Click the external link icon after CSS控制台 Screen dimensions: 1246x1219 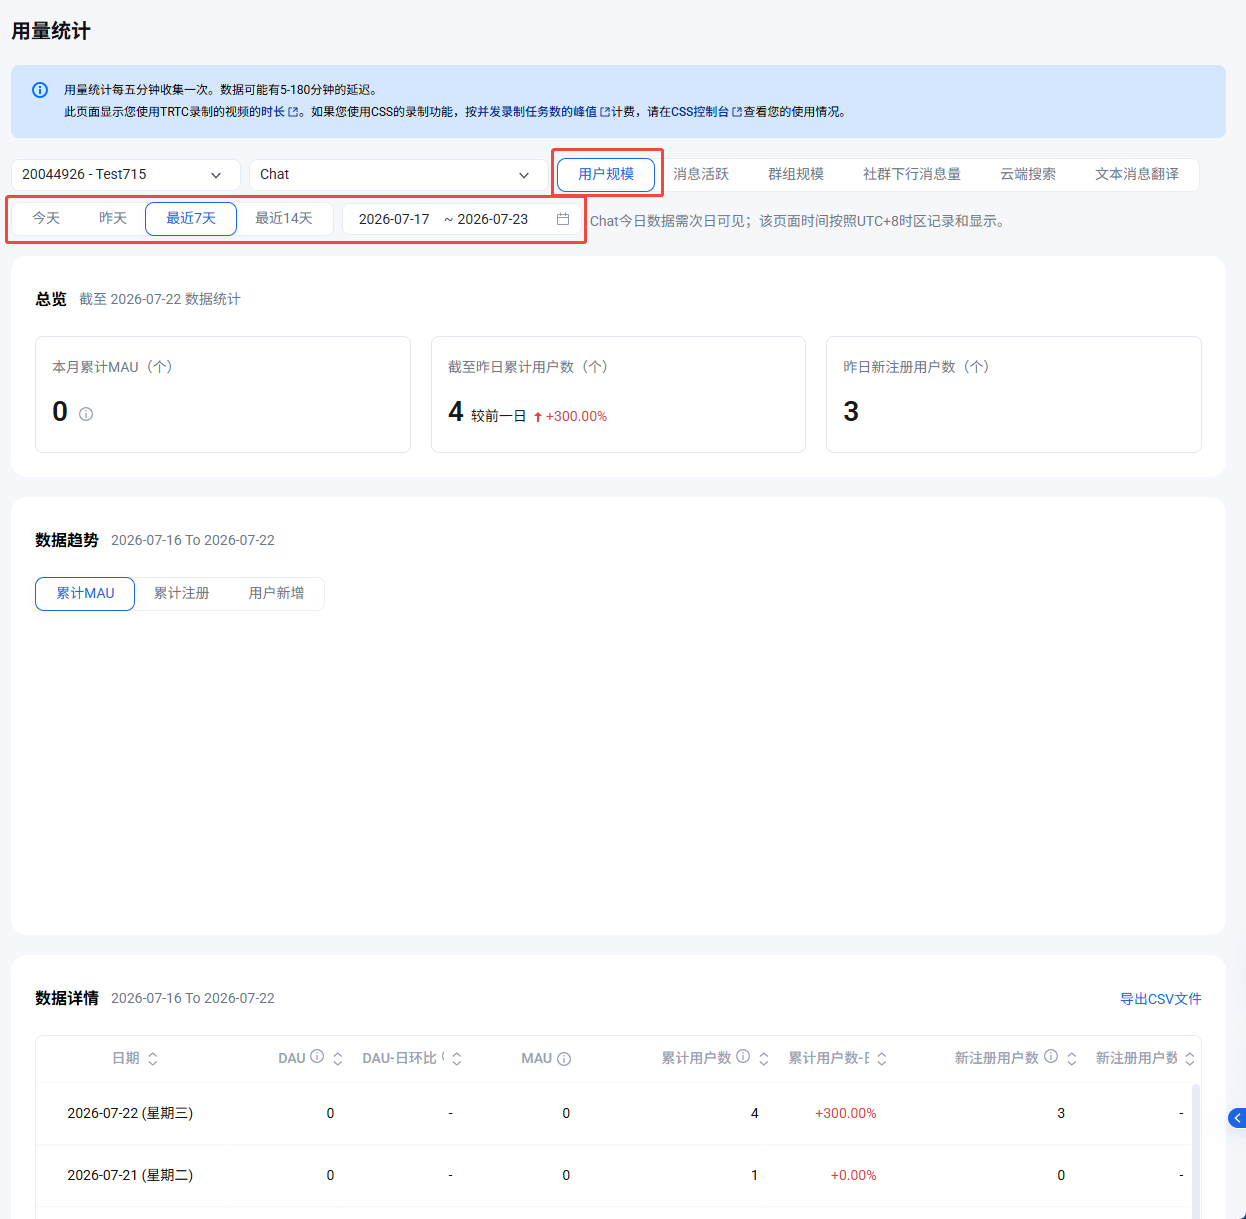(x=737, y=112)
